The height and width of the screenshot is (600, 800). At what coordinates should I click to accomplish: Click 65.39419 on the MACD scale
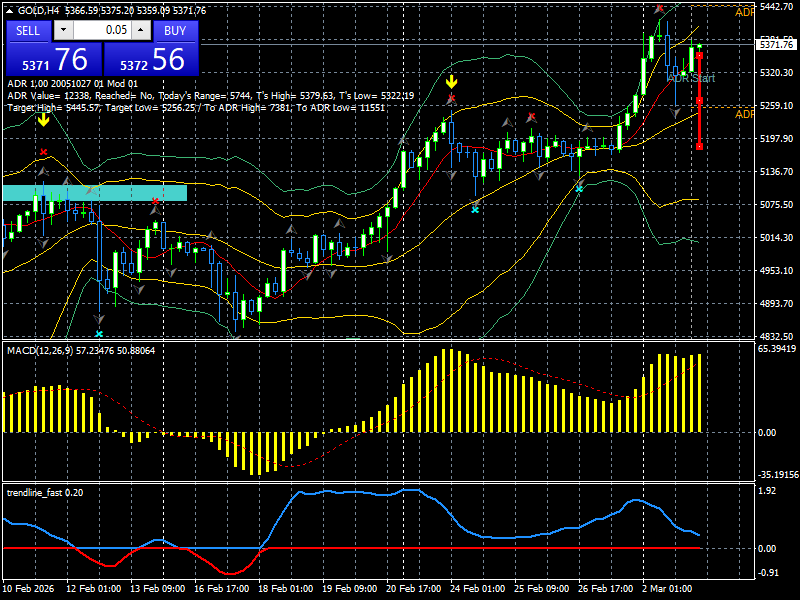point(777,349)
